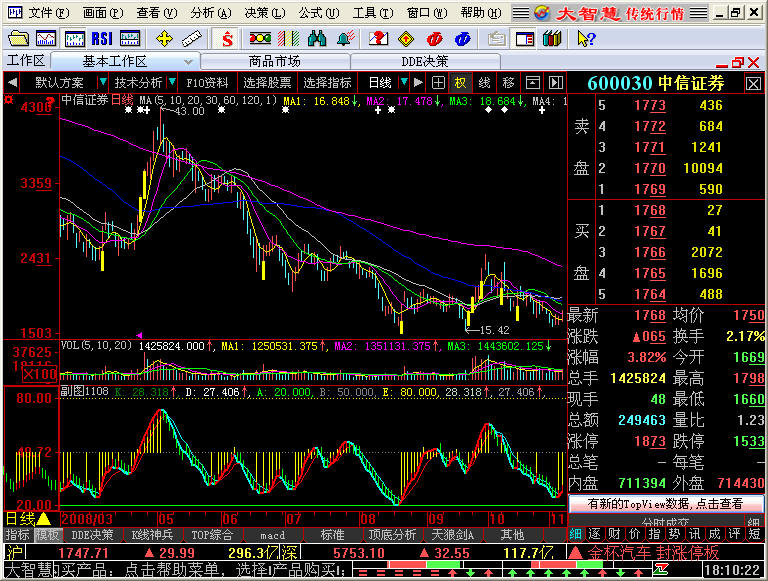Viewport: 768px width, 581px height.
Task: Open the 帮助(H) menu
Action: pyautogui.click(x=480, y=13)
